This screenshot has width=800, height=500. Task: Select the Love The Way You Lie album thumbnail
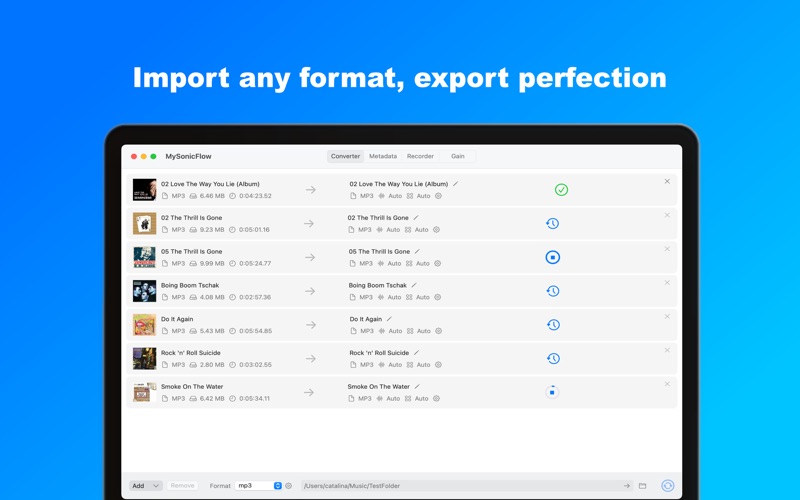tap(144, 190)
